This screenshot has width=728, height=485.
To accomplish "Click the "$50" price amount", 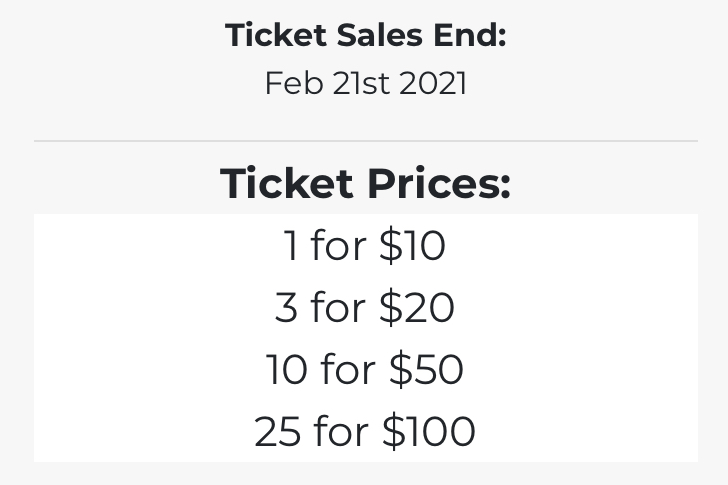I will 426,369.
